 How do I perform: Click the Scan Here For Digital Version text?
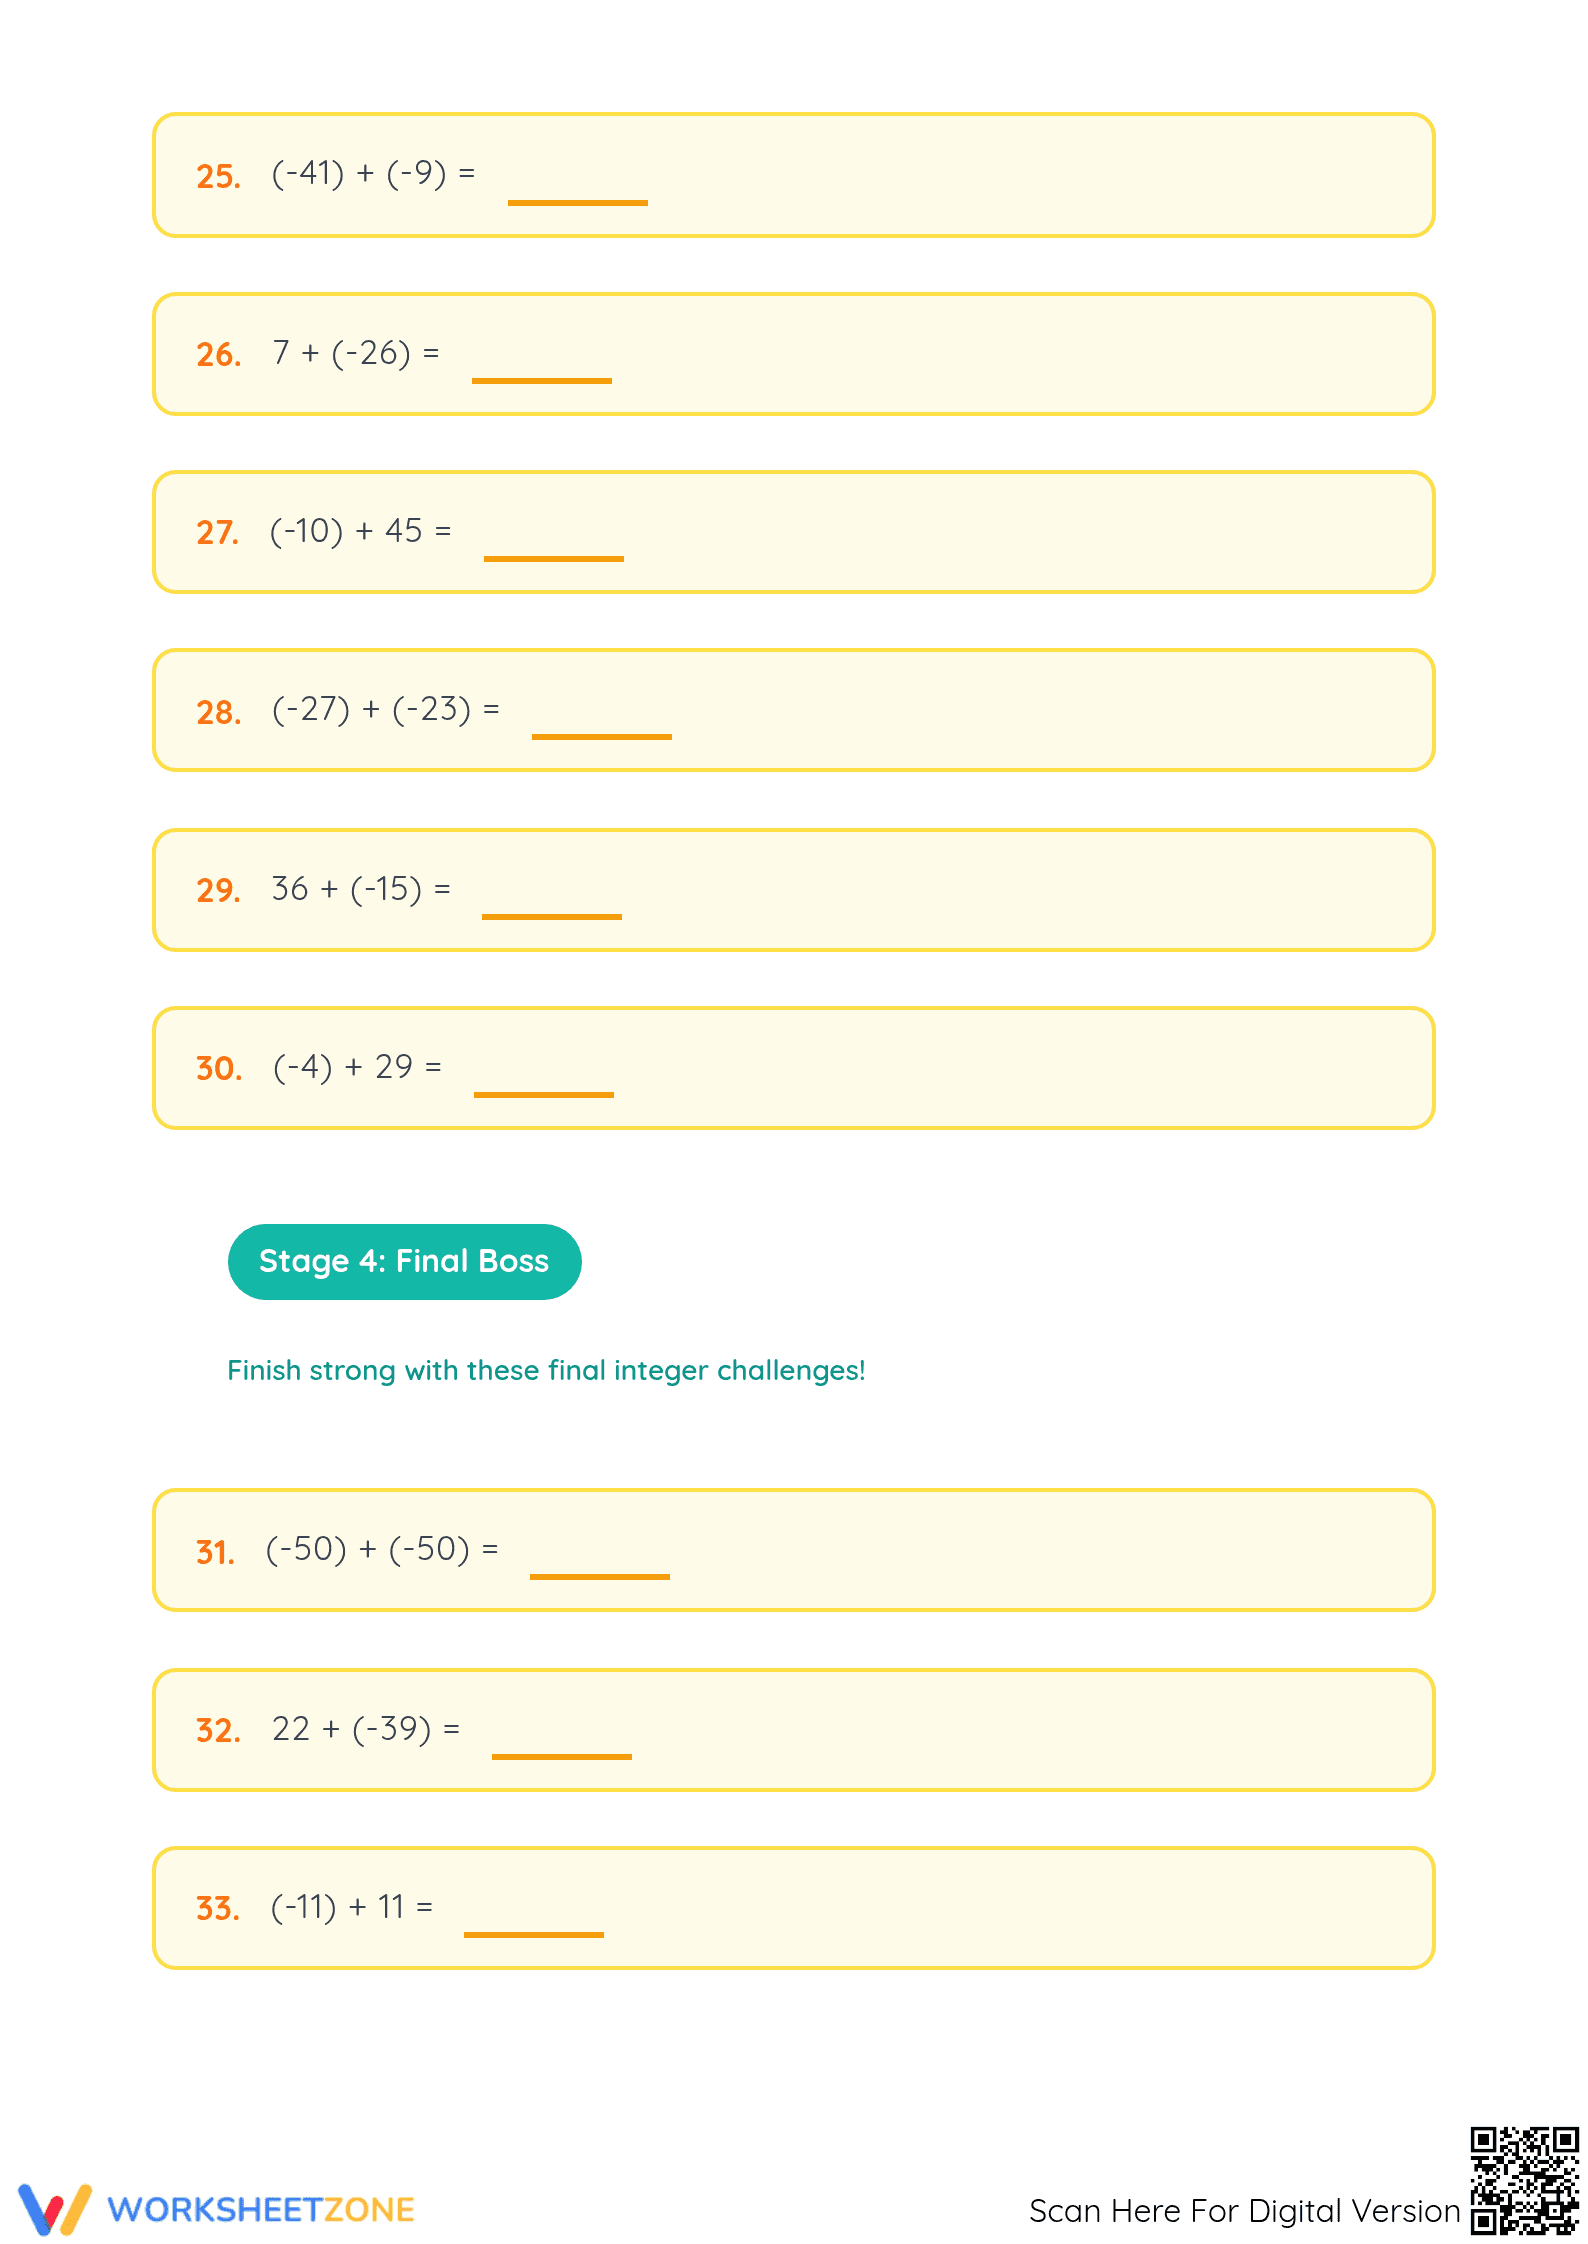pos(1245,2211)
